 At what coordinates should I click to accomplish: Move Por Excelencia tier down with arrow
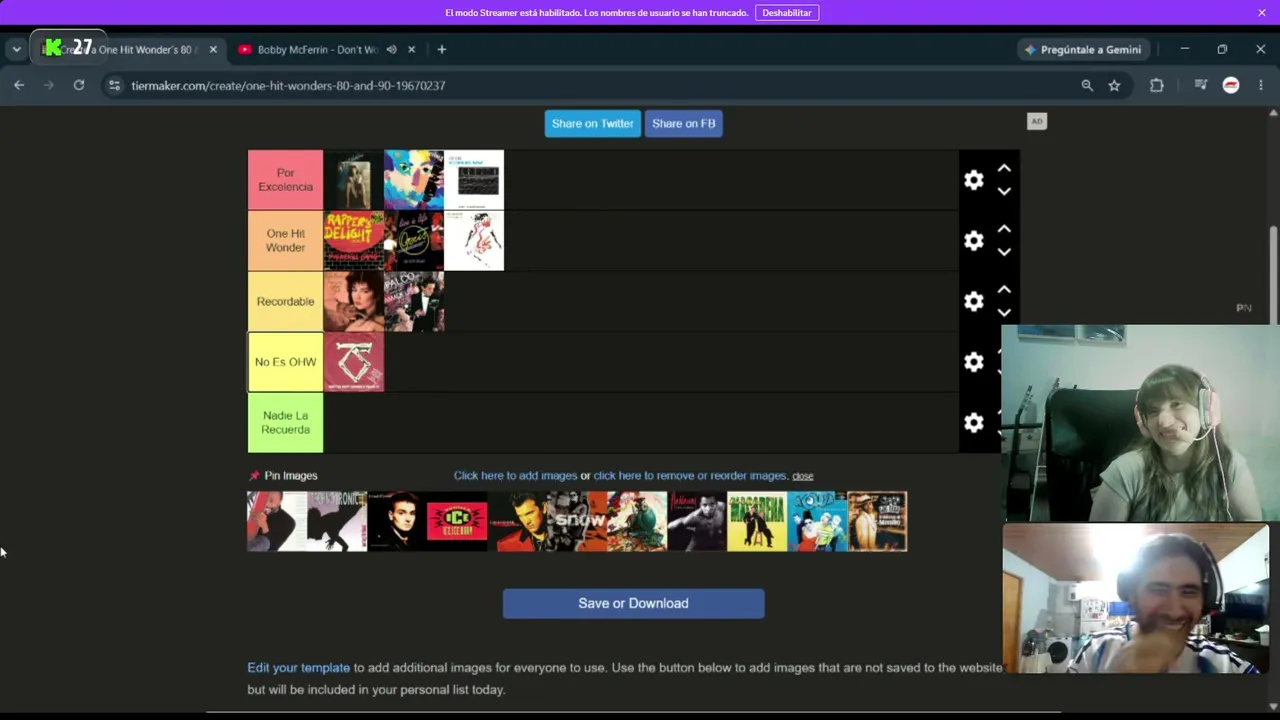click(x=1004, y=191)
